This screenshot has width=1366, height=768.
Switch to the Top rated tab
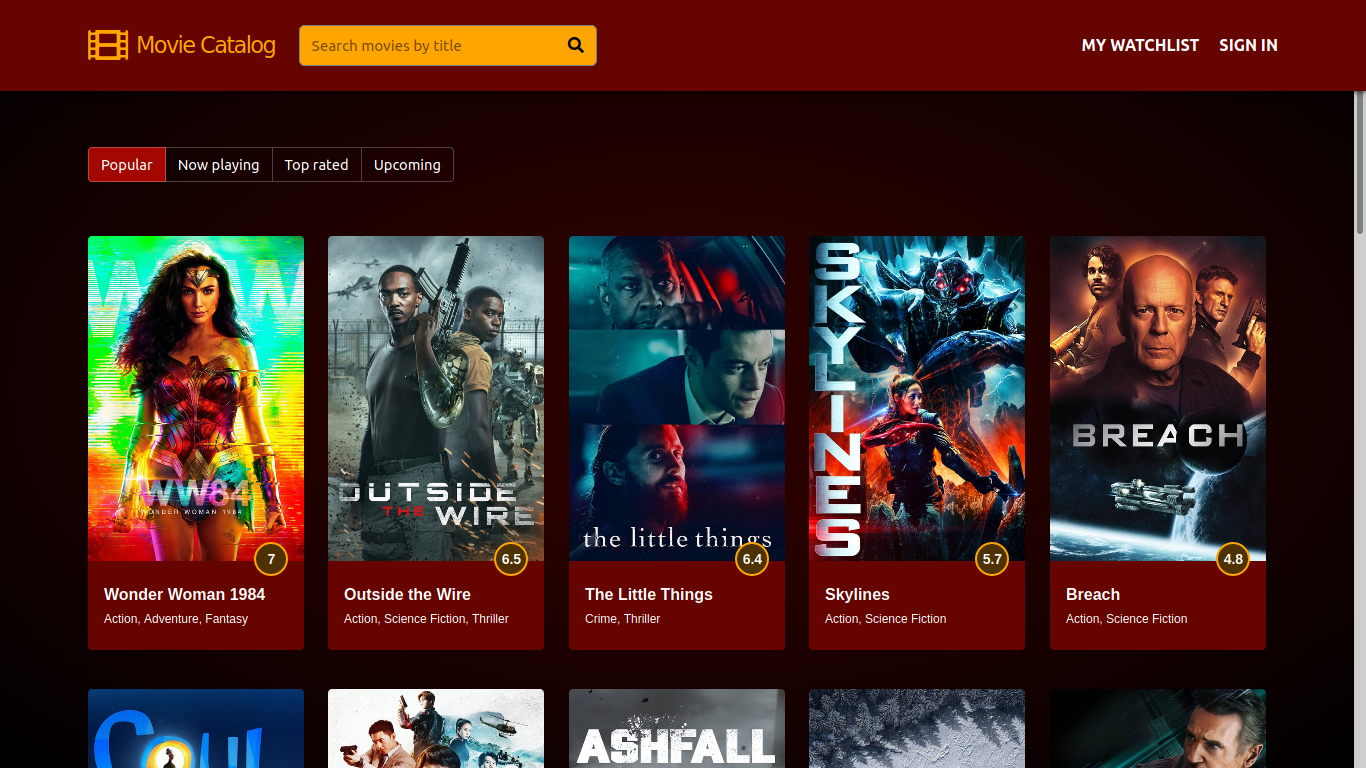317,165
